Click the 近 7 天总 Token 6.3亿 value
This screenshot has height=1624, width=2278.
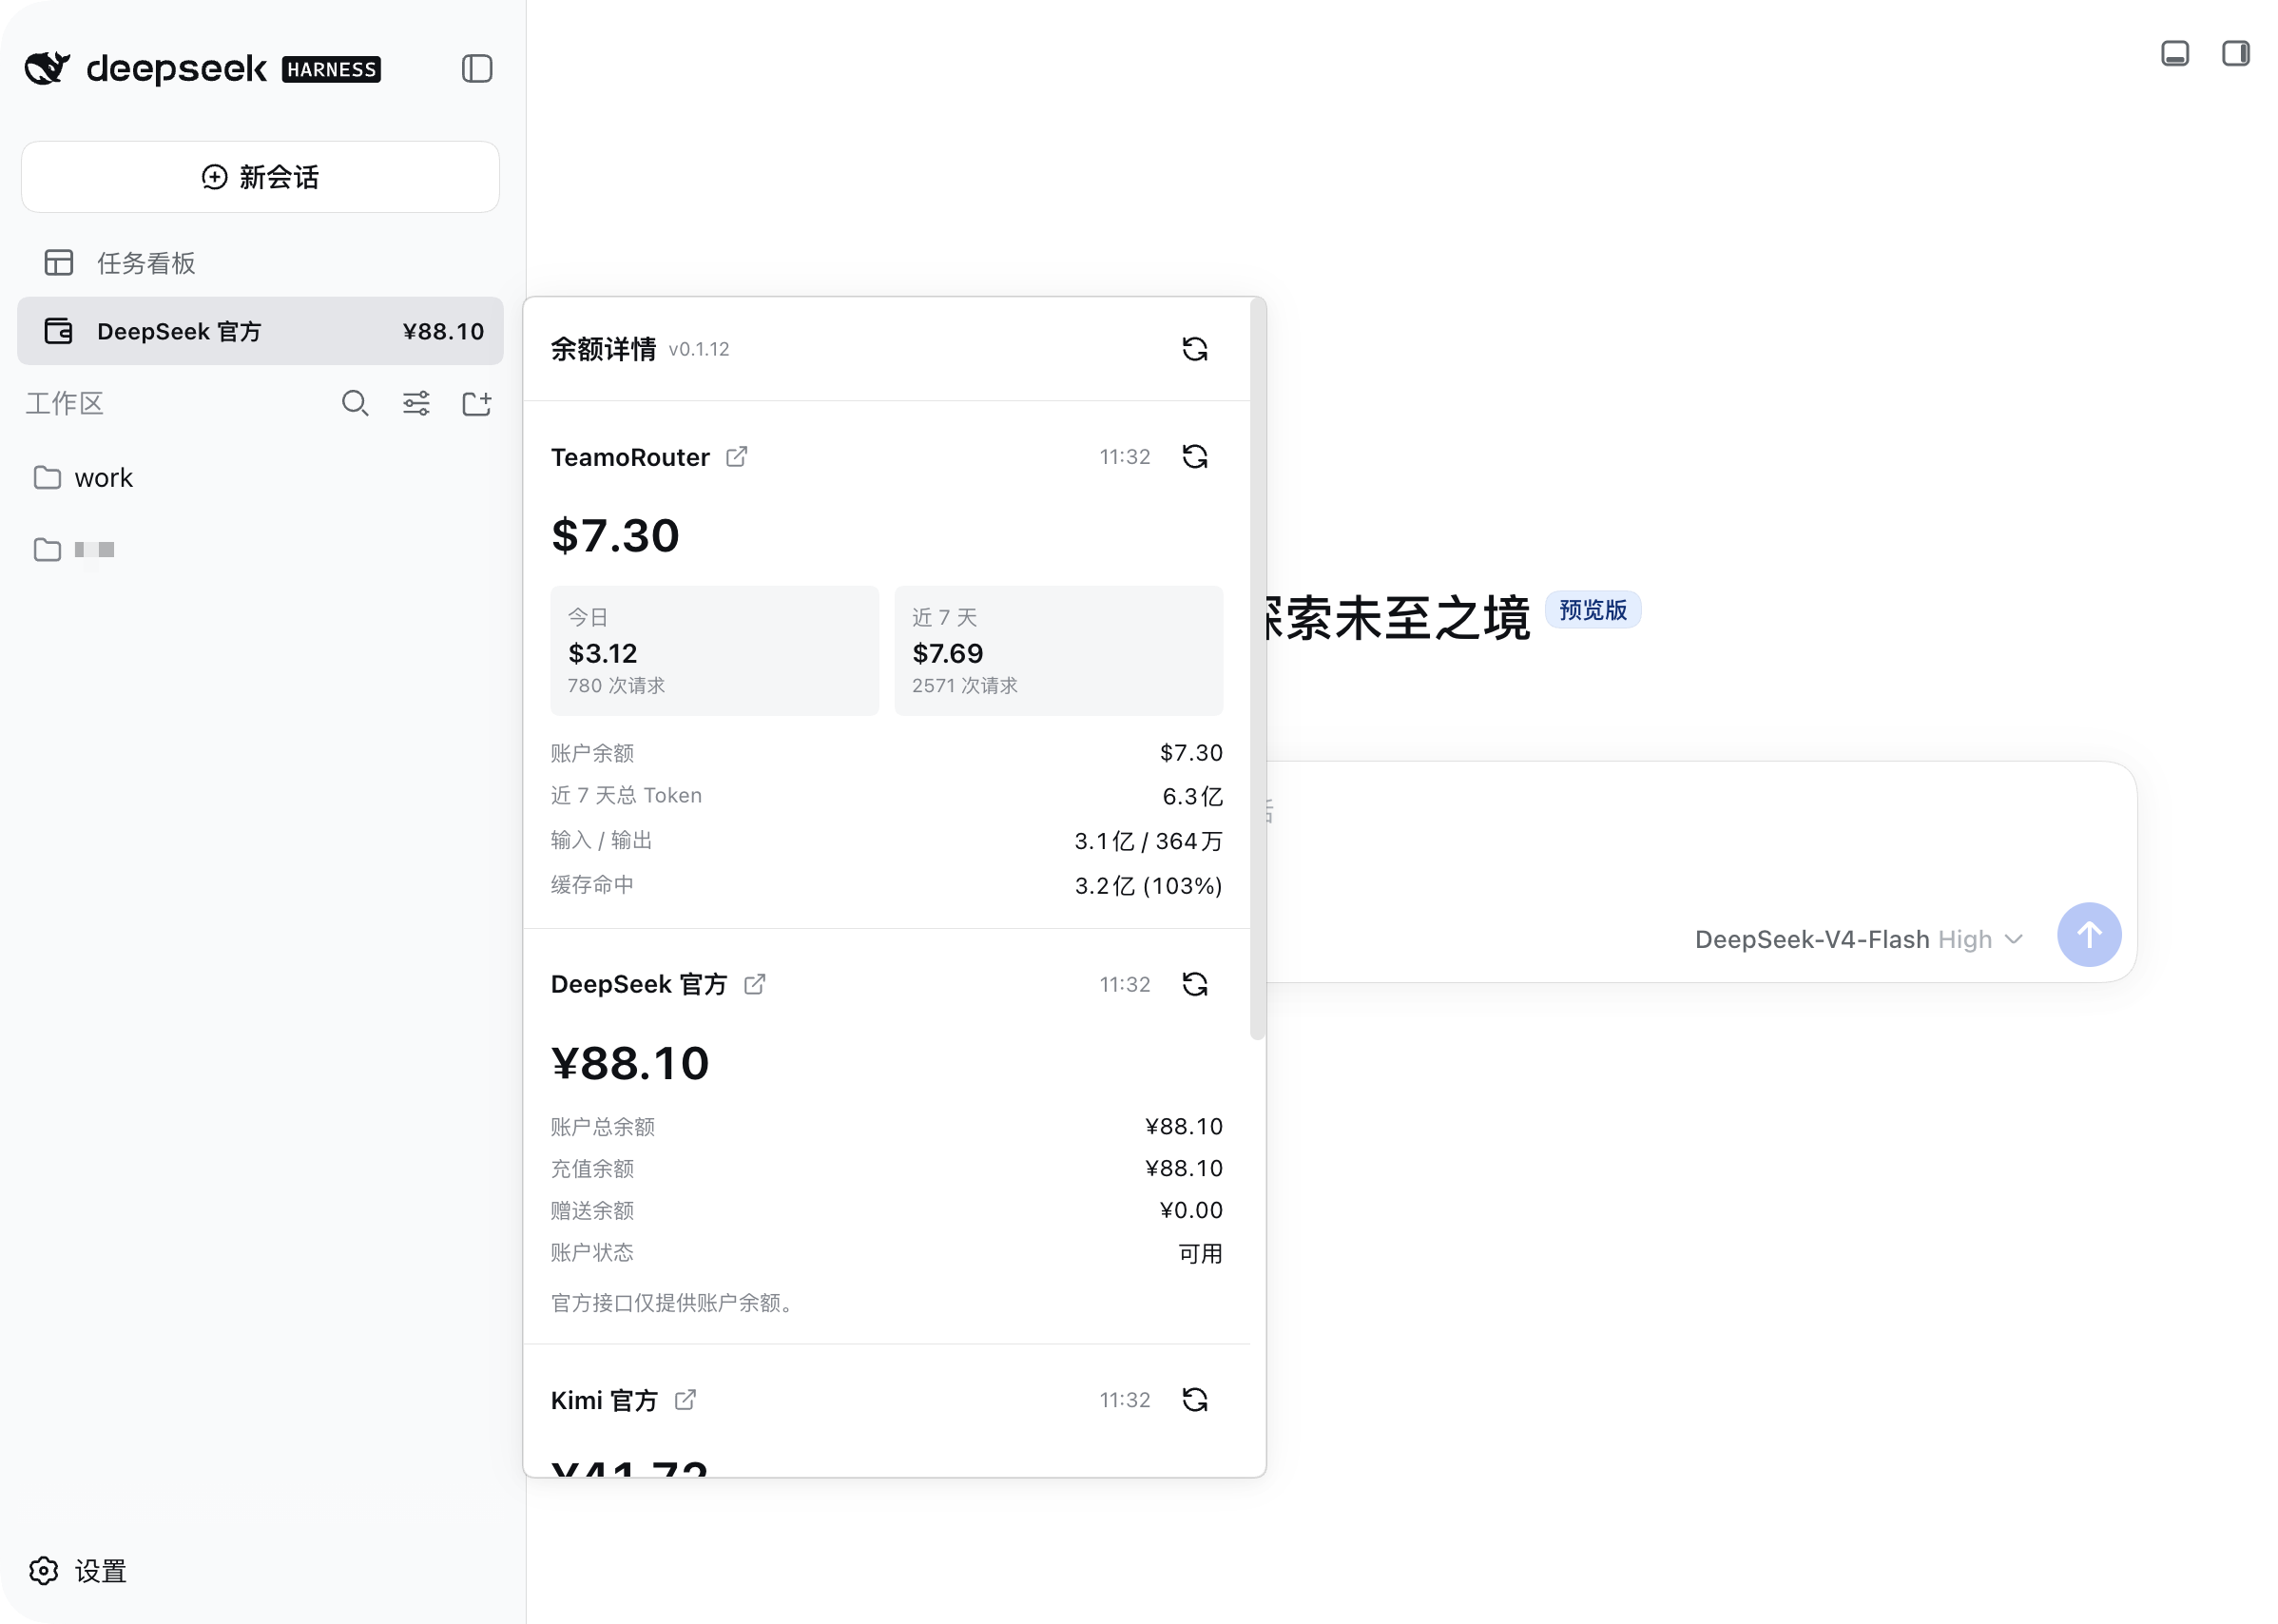click(x=1192, y=797)
